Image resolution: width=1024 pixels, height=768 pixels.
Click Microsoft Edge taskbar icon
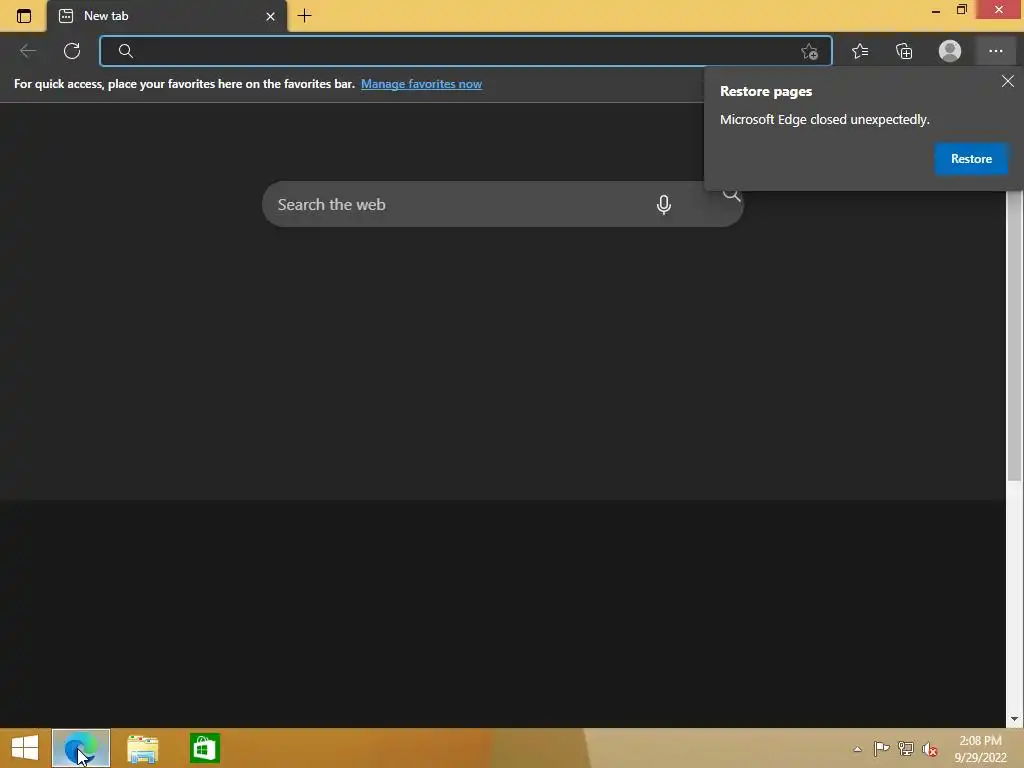point(81,748)
